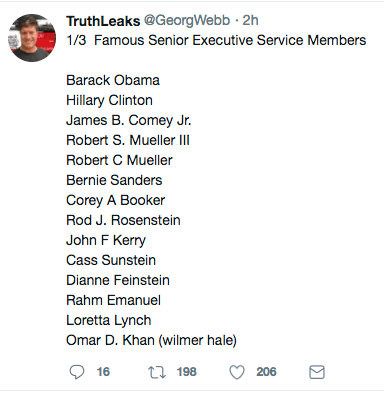Click 'James B. Comey Jr.' text line
Viewport: 384px width, 397px height.
[x=129, y=120]
